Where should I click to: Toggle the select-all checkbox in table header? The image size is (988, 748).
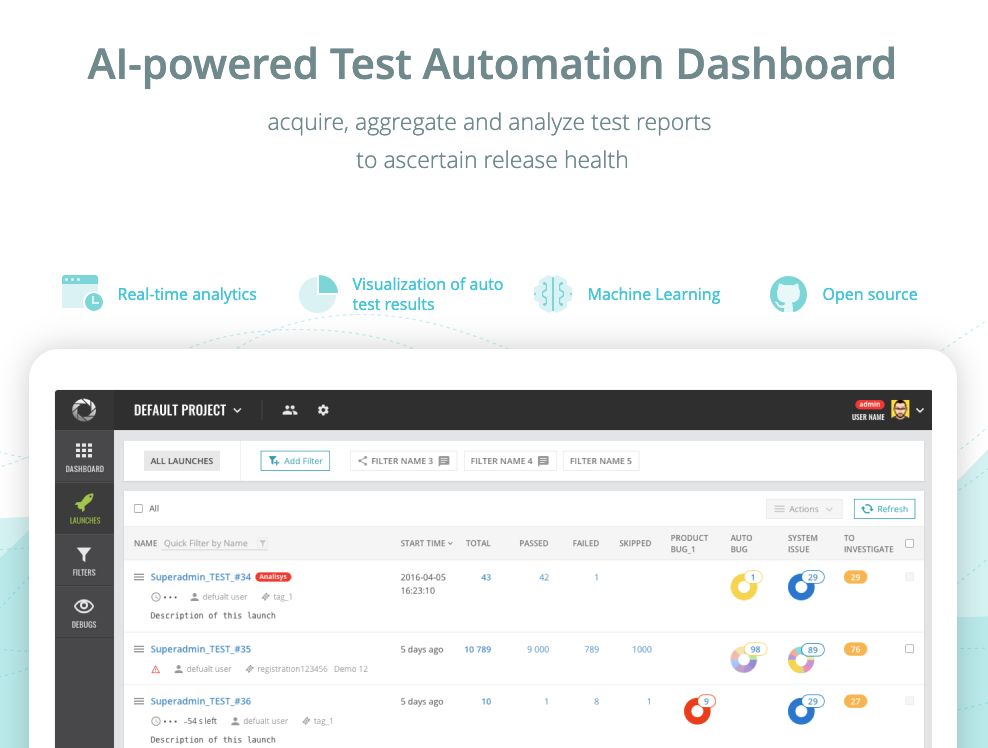(x=909, y=543)
